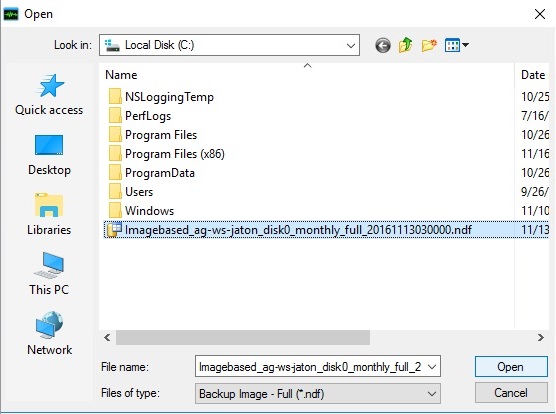This screenshot has width=556, height=414.
Task: Browse Network from the places sidebar
Action: tap(49, 334)
